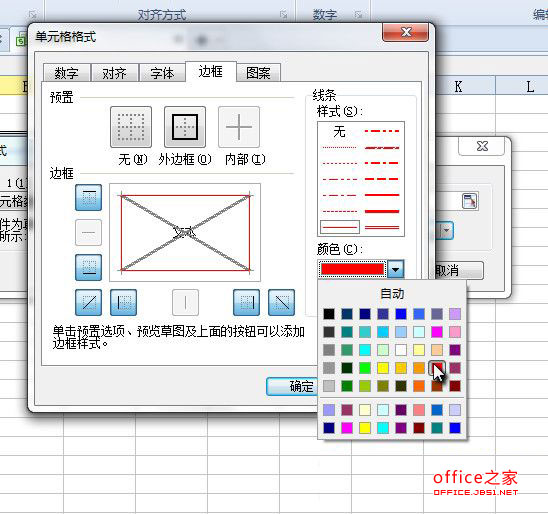Click 取消 in the background dialog
The image size is (548, 514).
(x=459, y=270)
